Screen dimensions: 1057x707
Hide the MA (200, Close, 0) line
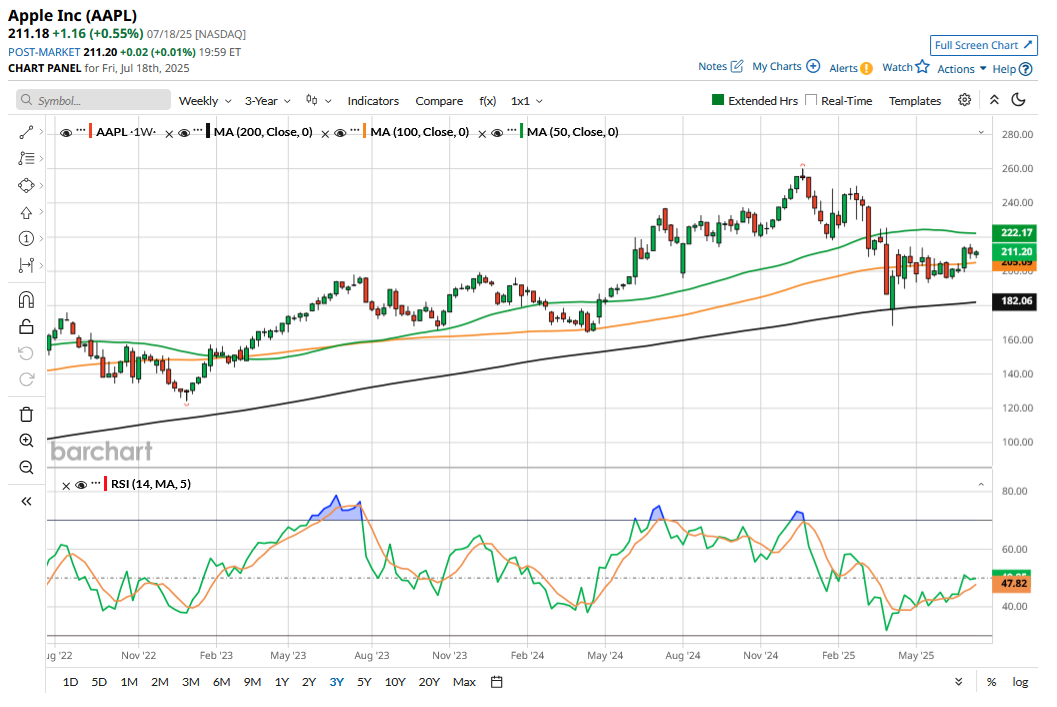point(183,133)
